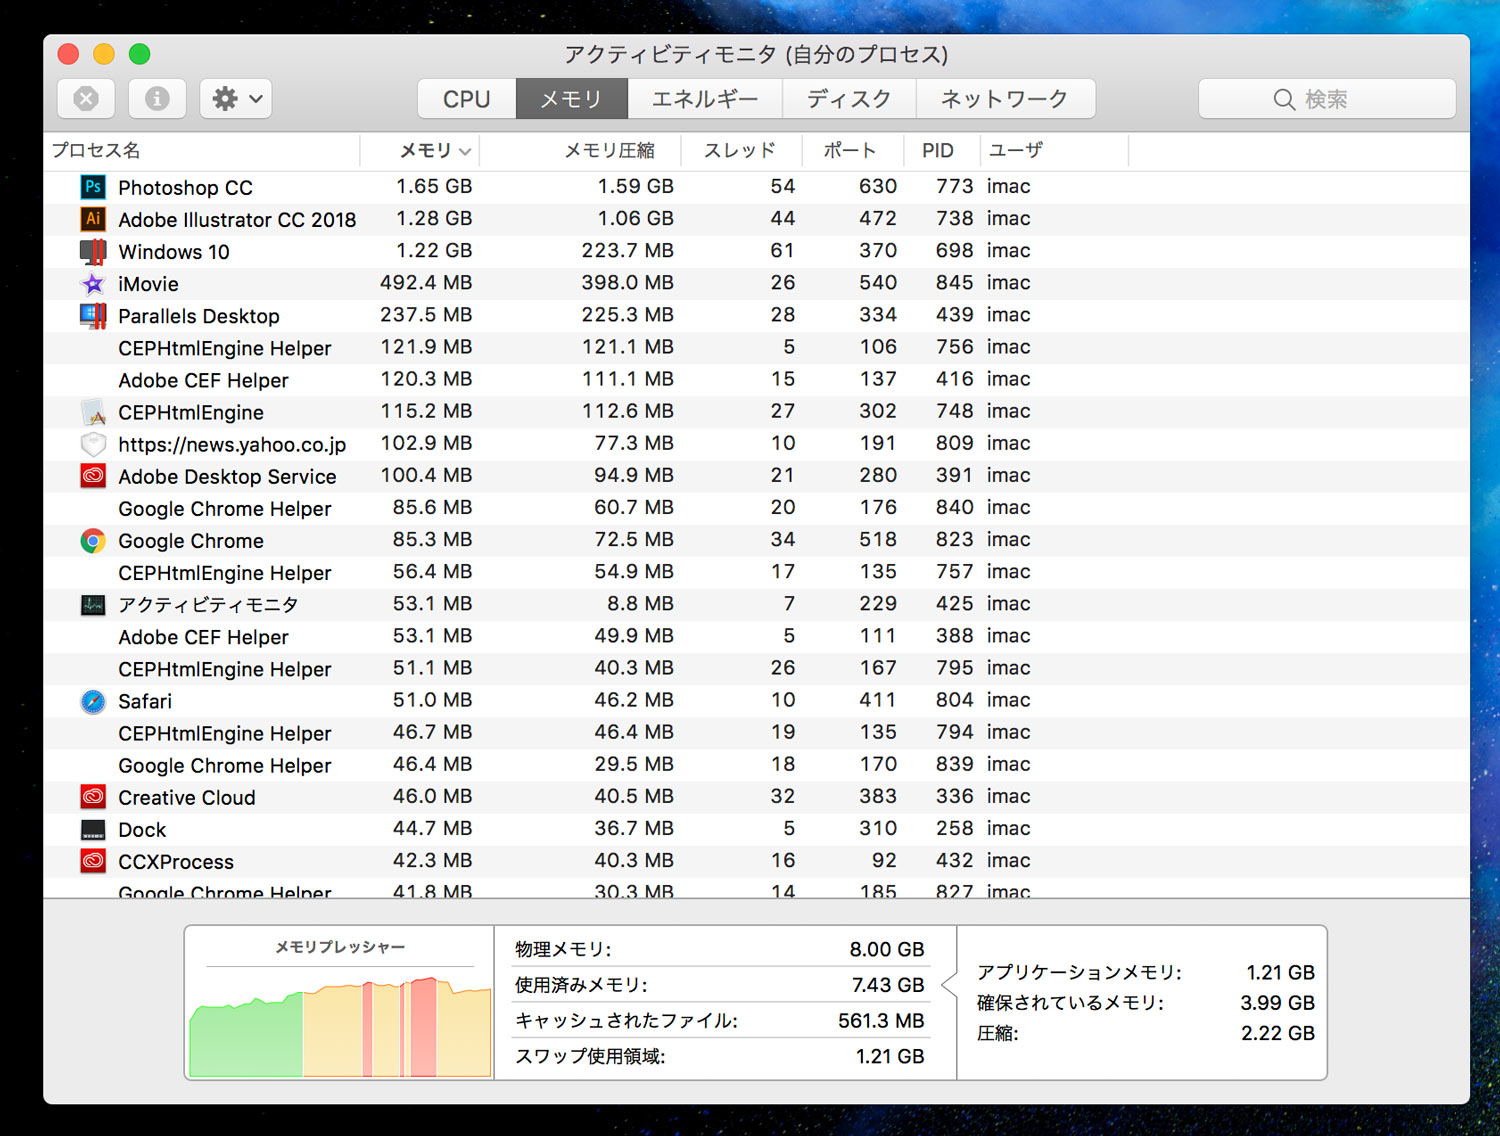Click the iMovie star icon

point(93,283)
